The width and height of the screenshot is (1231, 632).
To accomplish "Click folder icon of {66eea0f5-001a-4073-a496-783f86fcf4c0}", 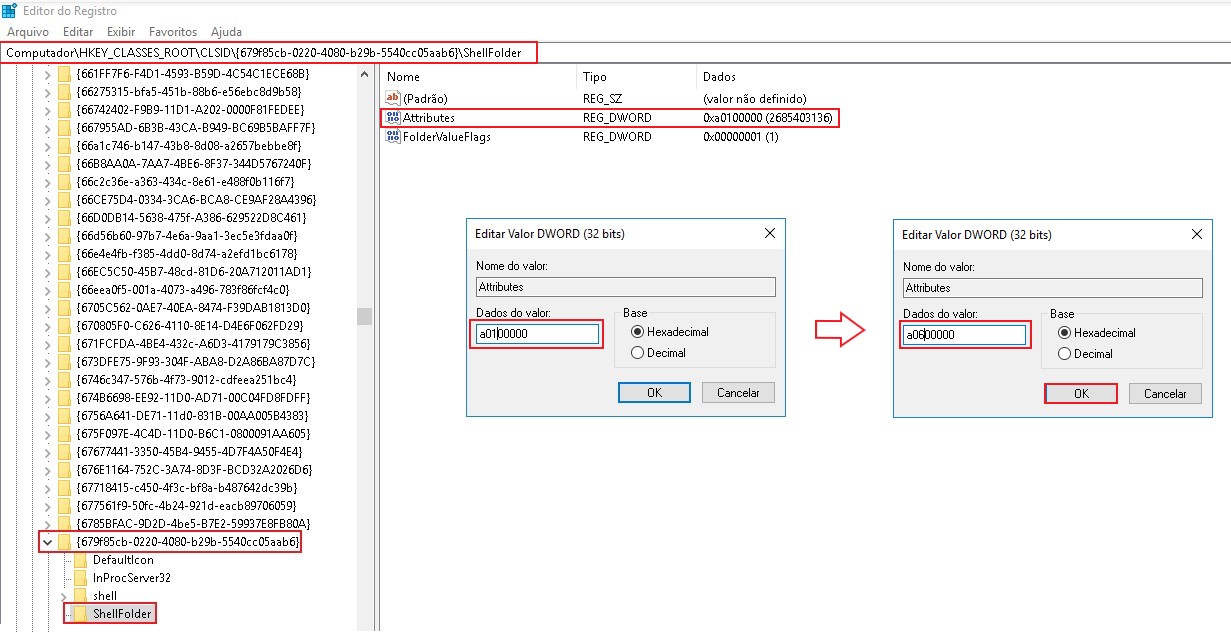I will tap(65, 290).
